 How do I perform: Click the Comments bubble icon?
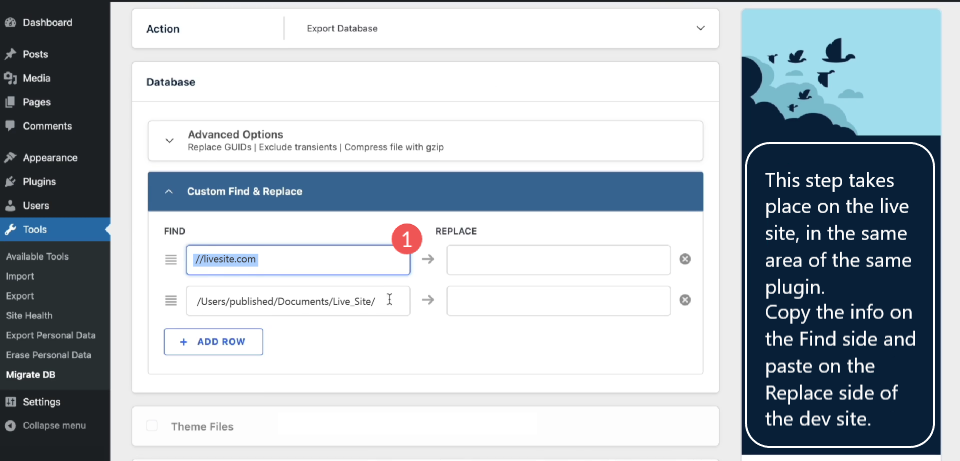point(10,126)
